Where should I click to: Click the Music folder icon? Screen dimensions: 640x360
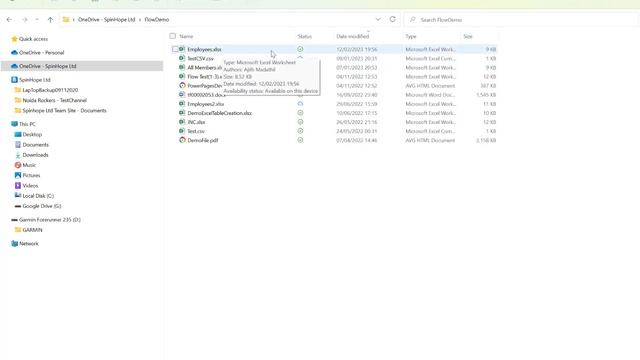coord(18,165)
